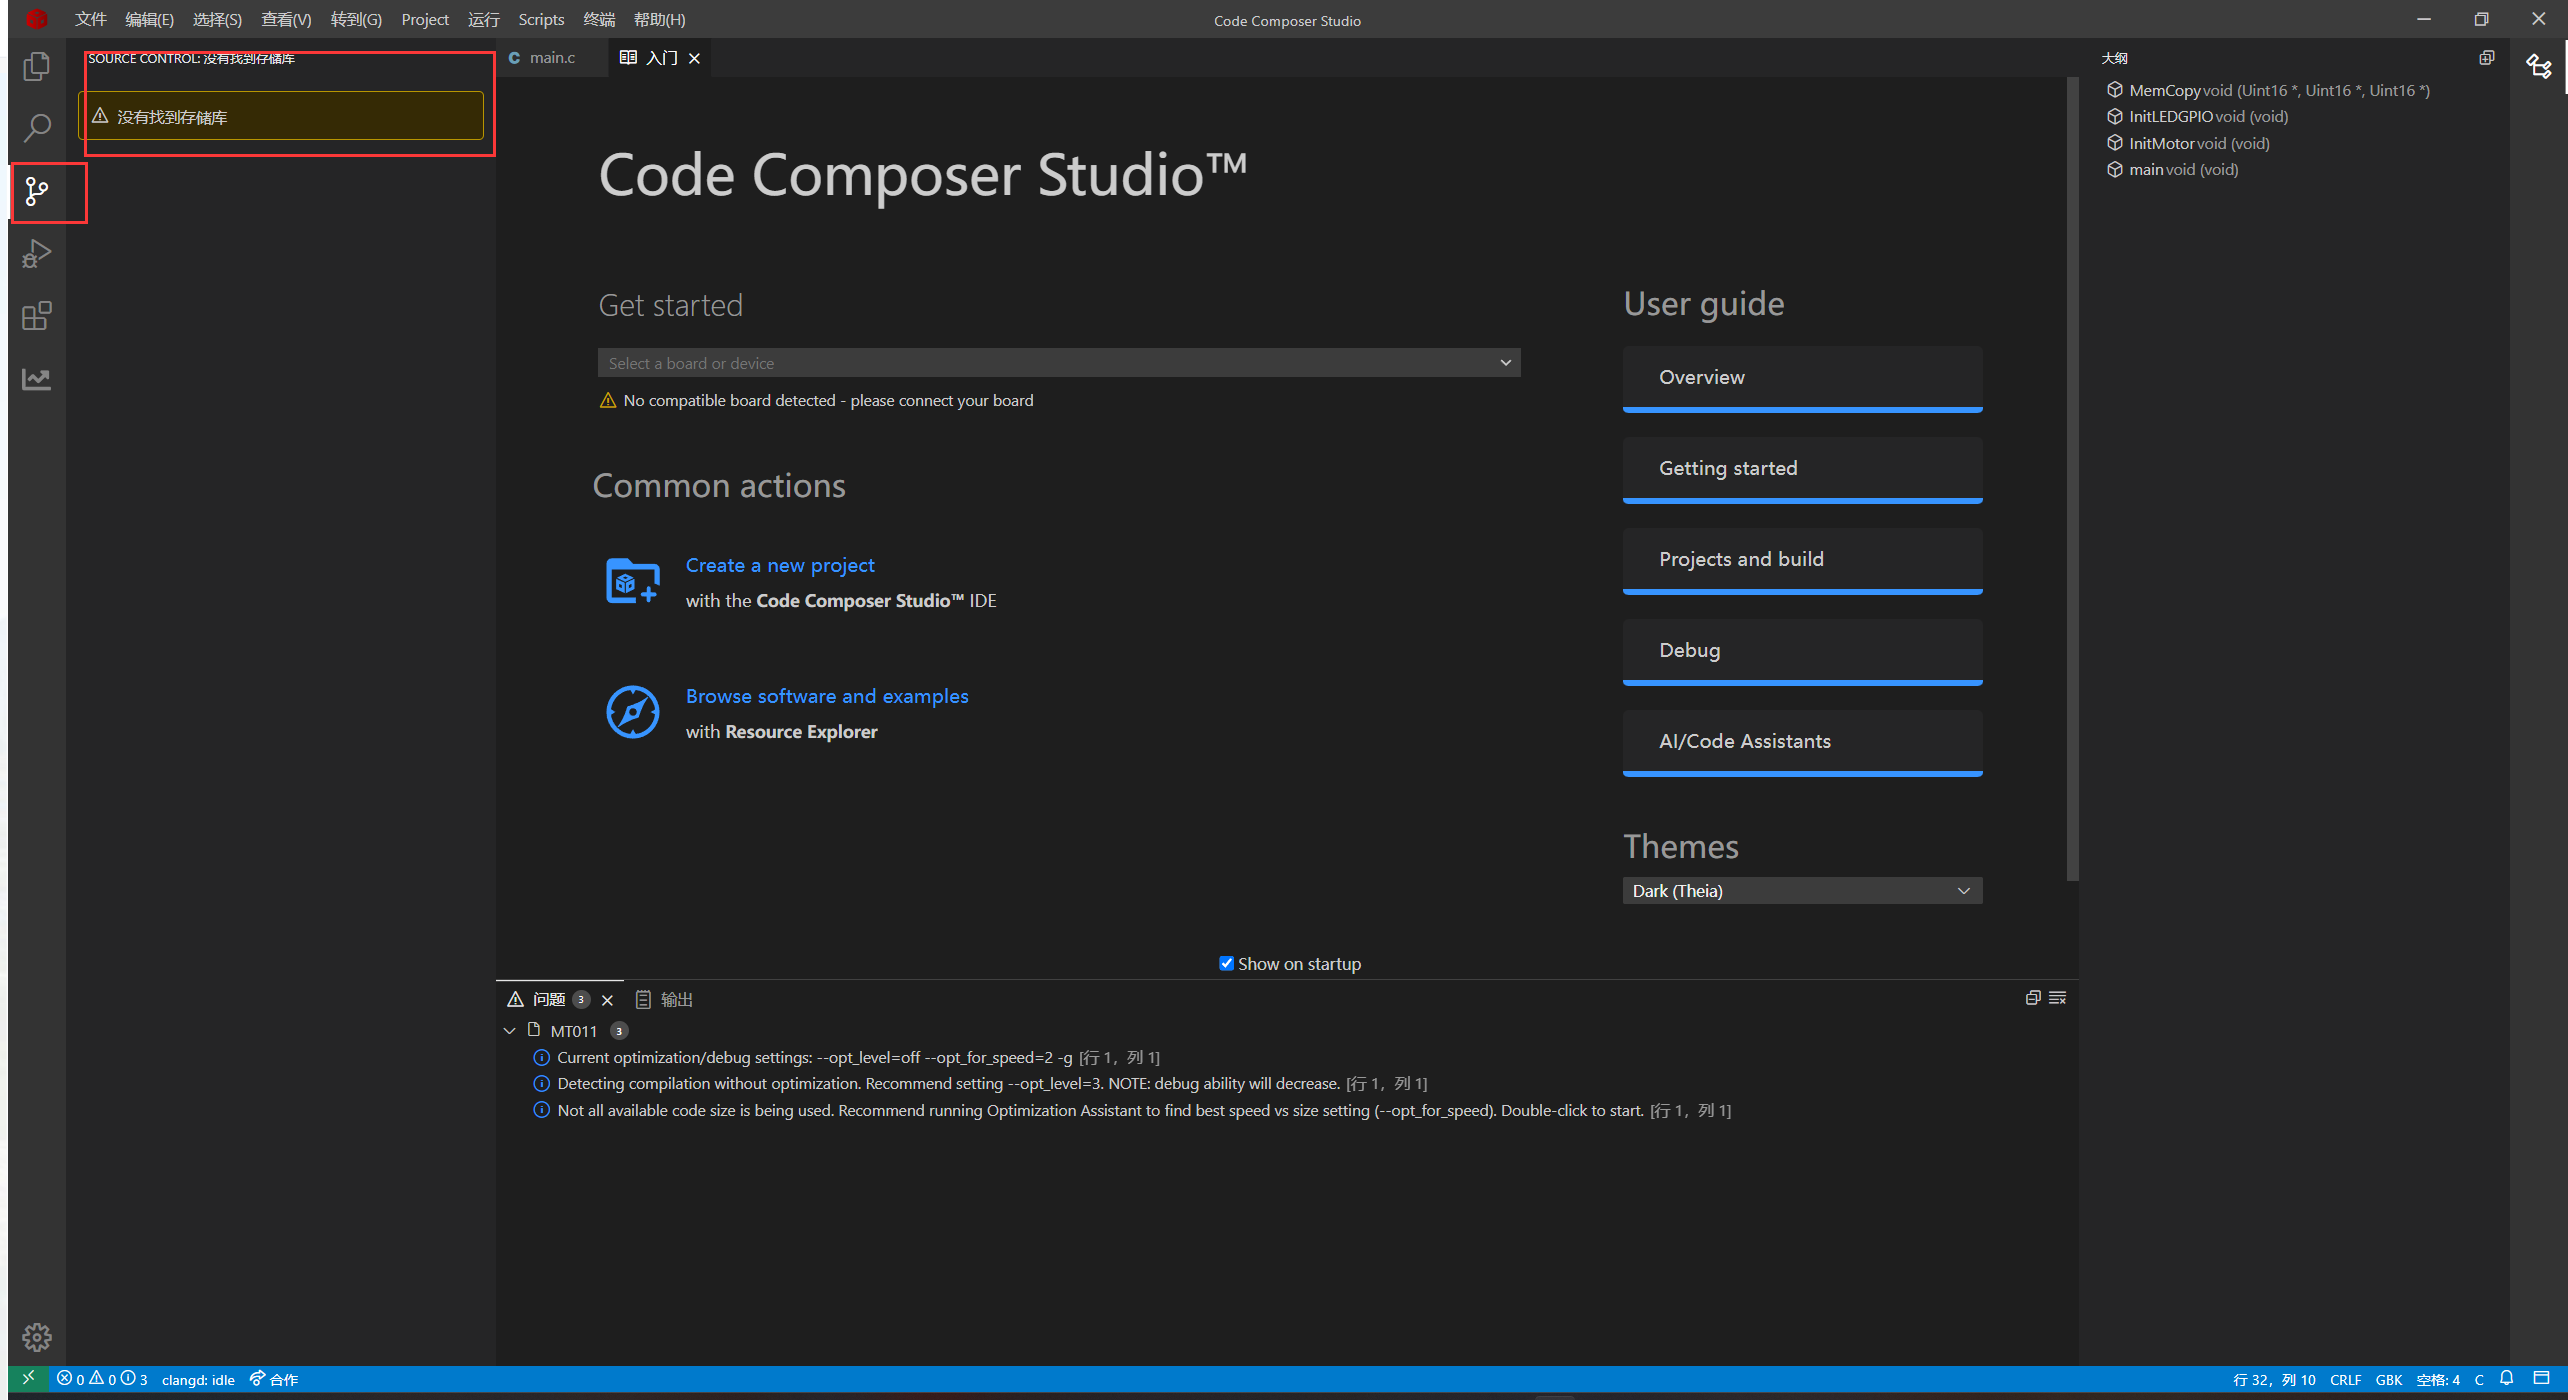
Task: Open the Run and Debug icon
Action: click(37, 254)
